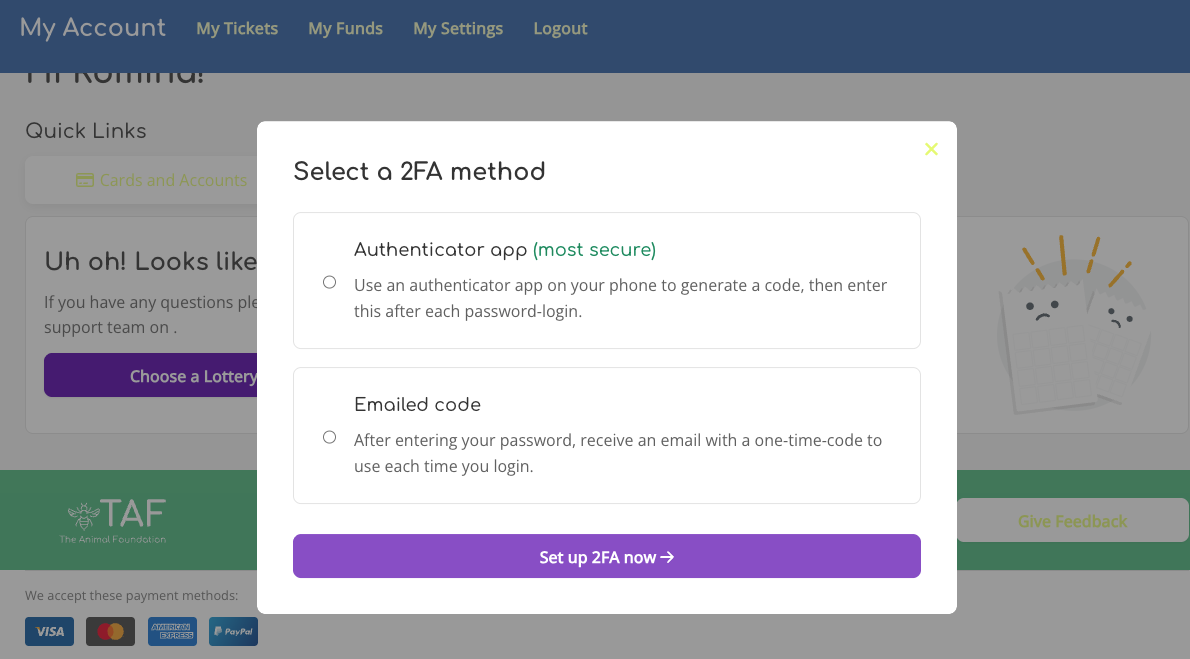The width and height of the screenshot is (1190, 659).
Task: Select the Emailed code radio button
Action: click(x=330, y=437)
